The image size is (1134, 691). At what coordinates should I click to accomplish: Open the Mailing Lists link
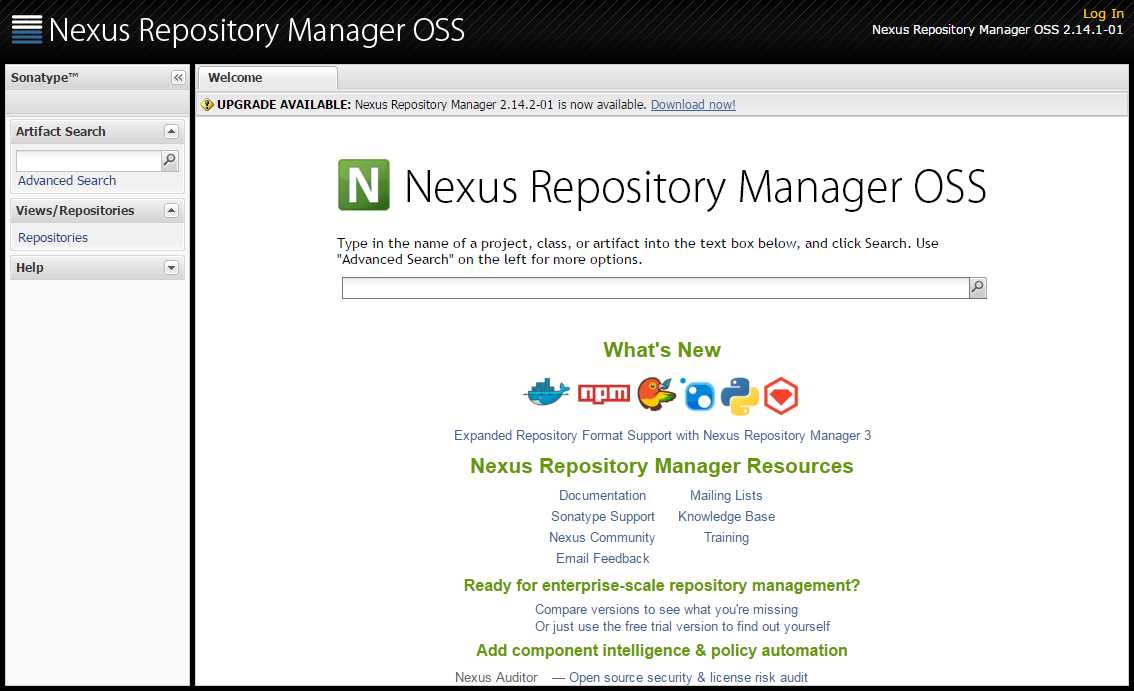coord(726,496)
